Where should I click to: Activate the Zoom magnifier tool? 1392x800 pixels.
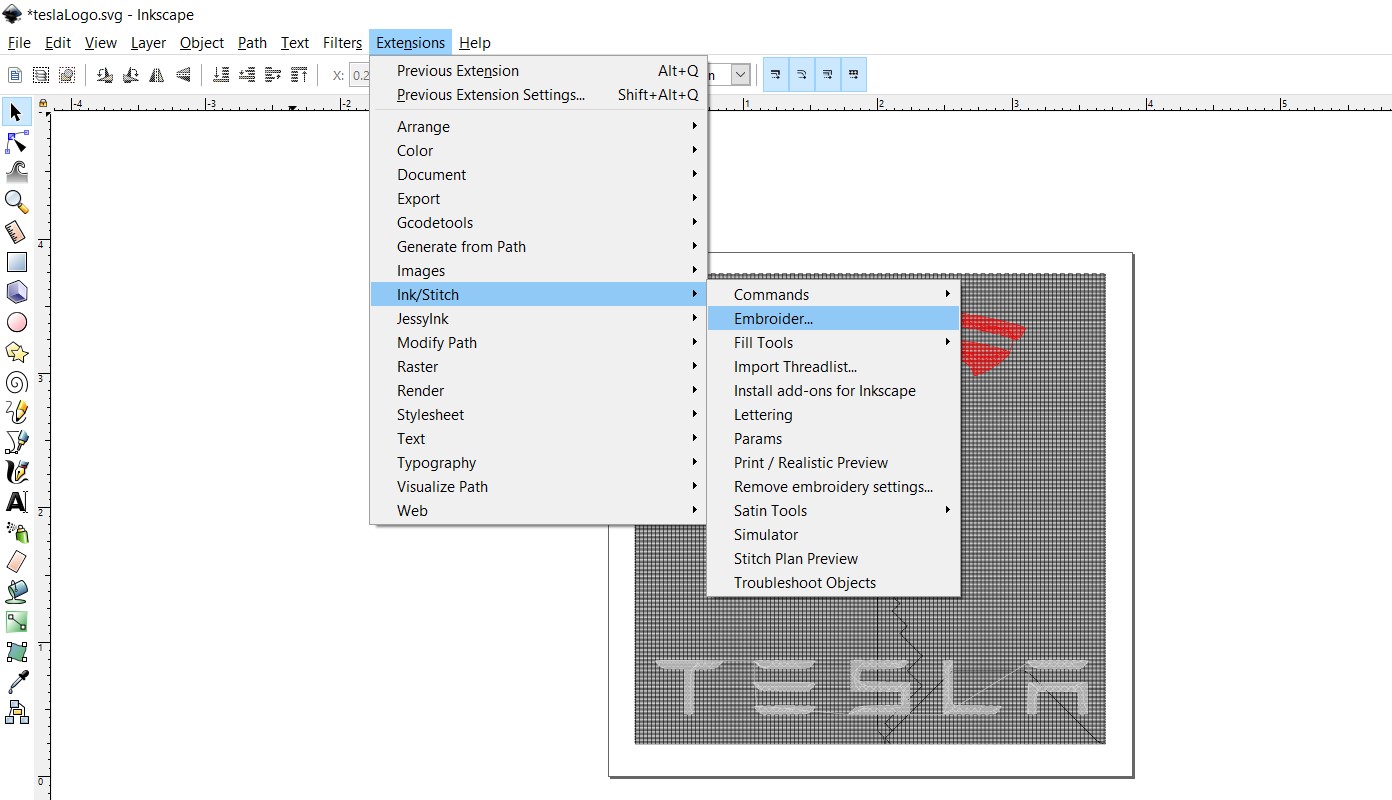[x=16, y=201]
